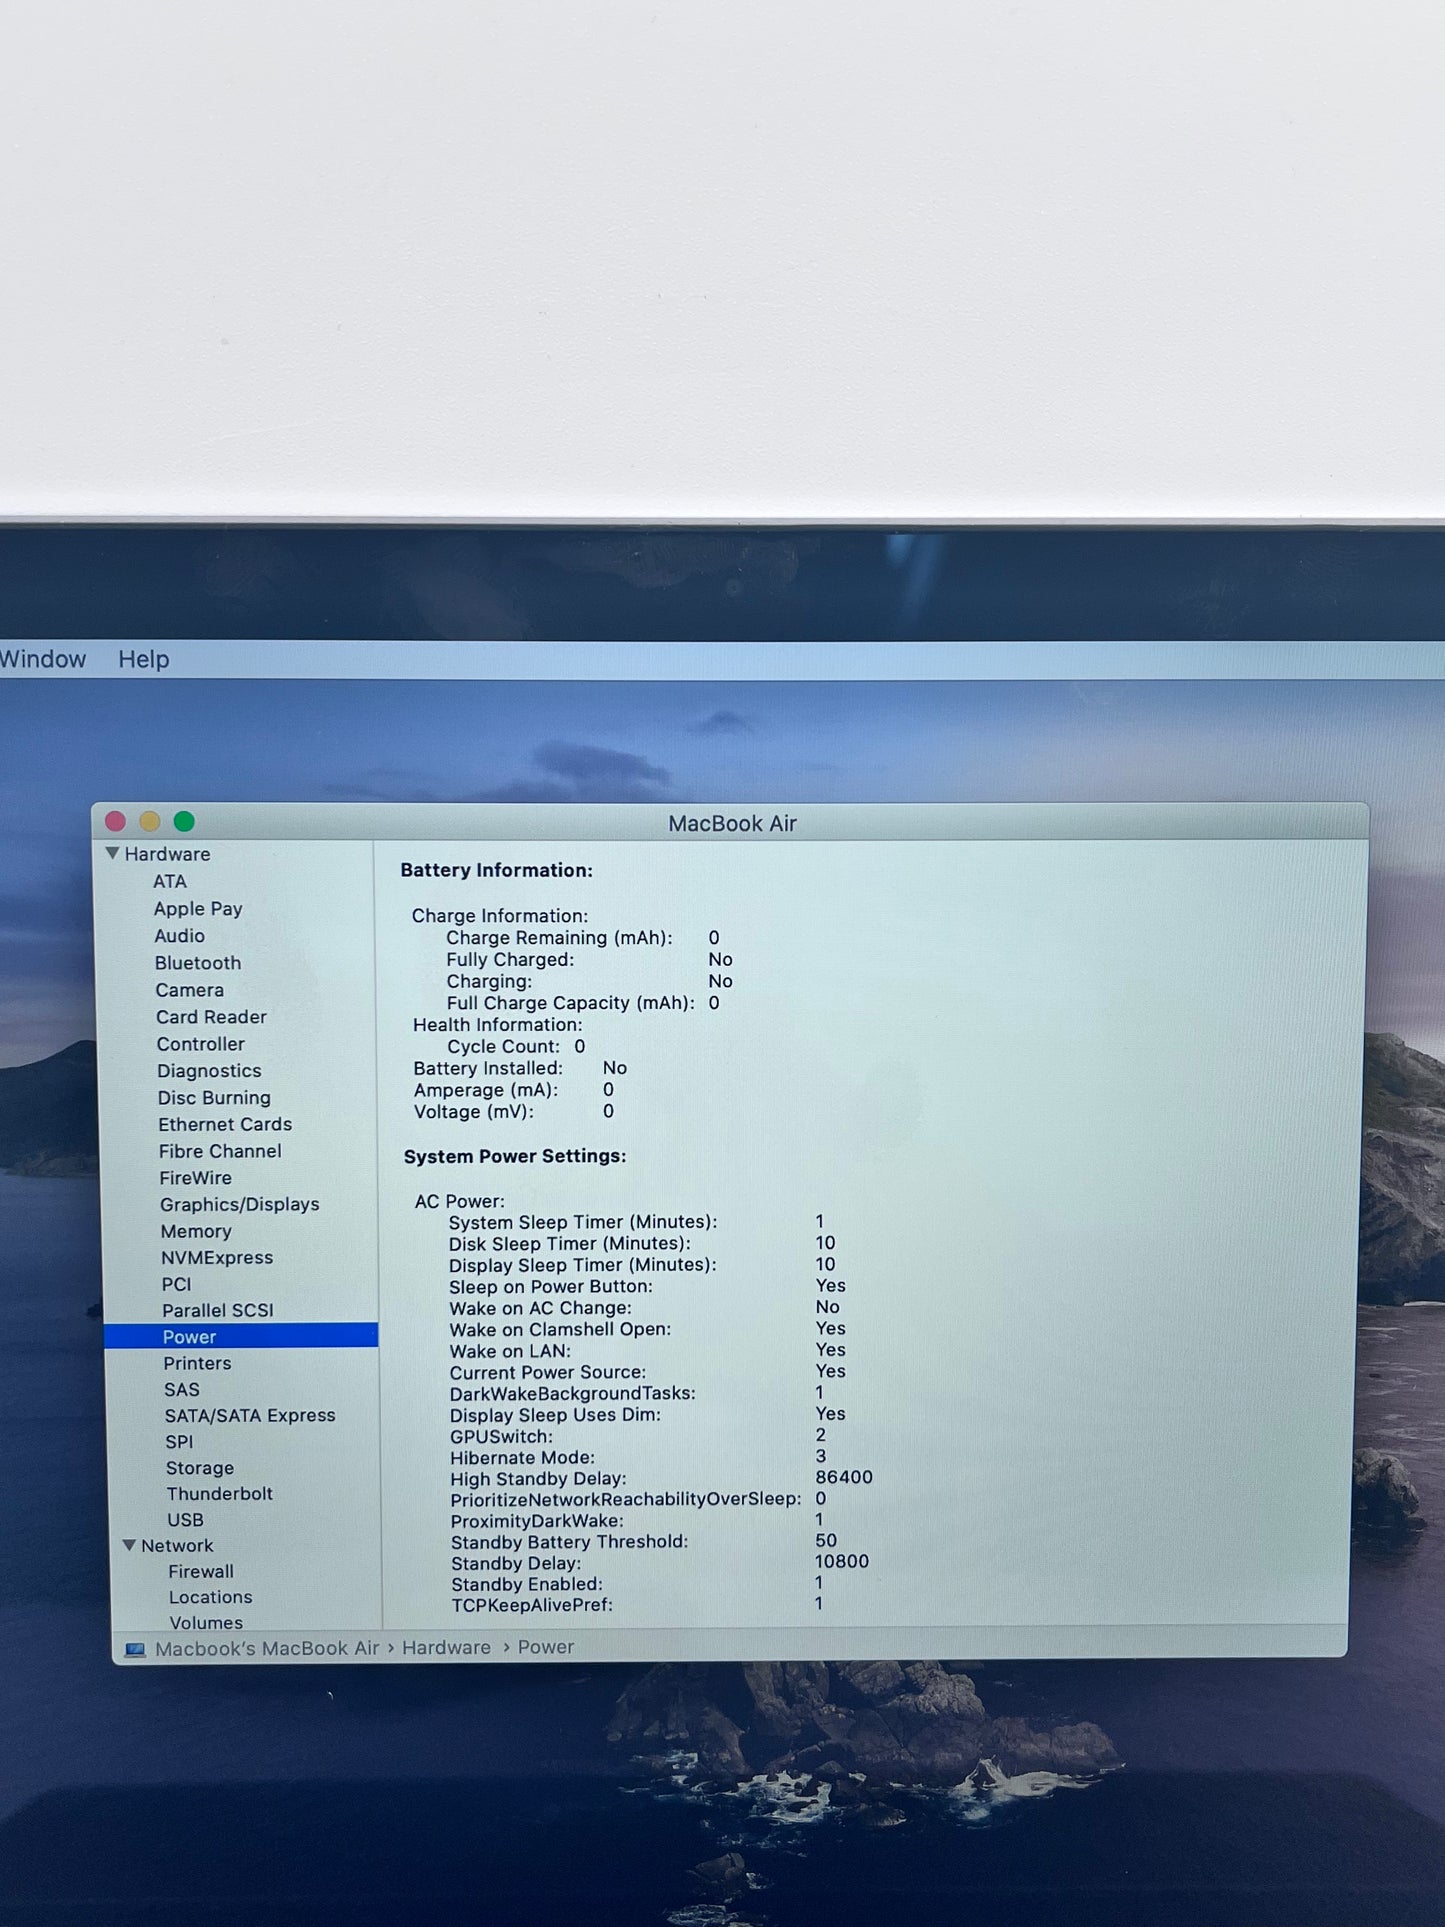This screenshot has width=1445, height=1927.
Task: Select Firewall under Network
Action: [201, 1571]
